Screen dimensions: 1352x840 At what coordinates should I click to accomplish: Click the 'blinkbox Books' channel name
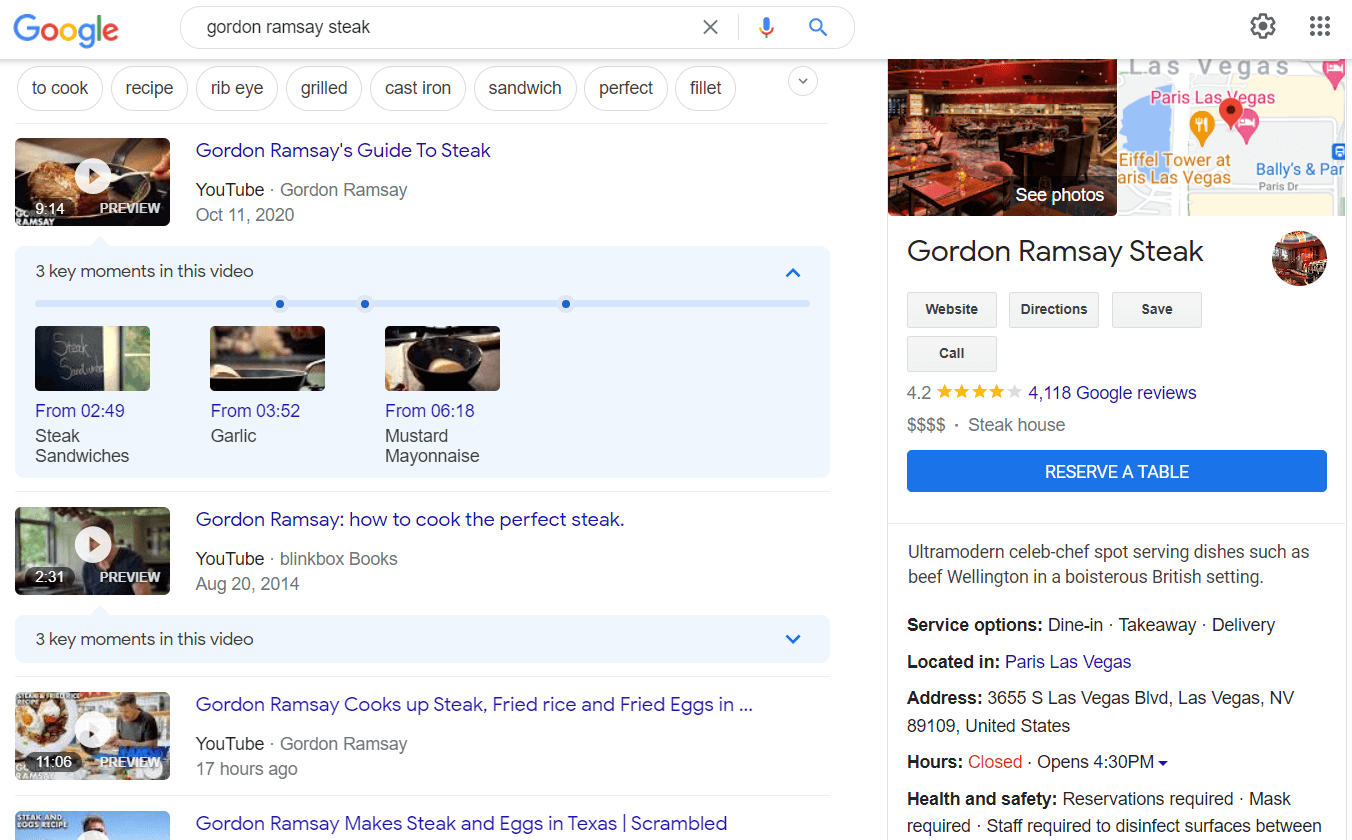(339, 559)
